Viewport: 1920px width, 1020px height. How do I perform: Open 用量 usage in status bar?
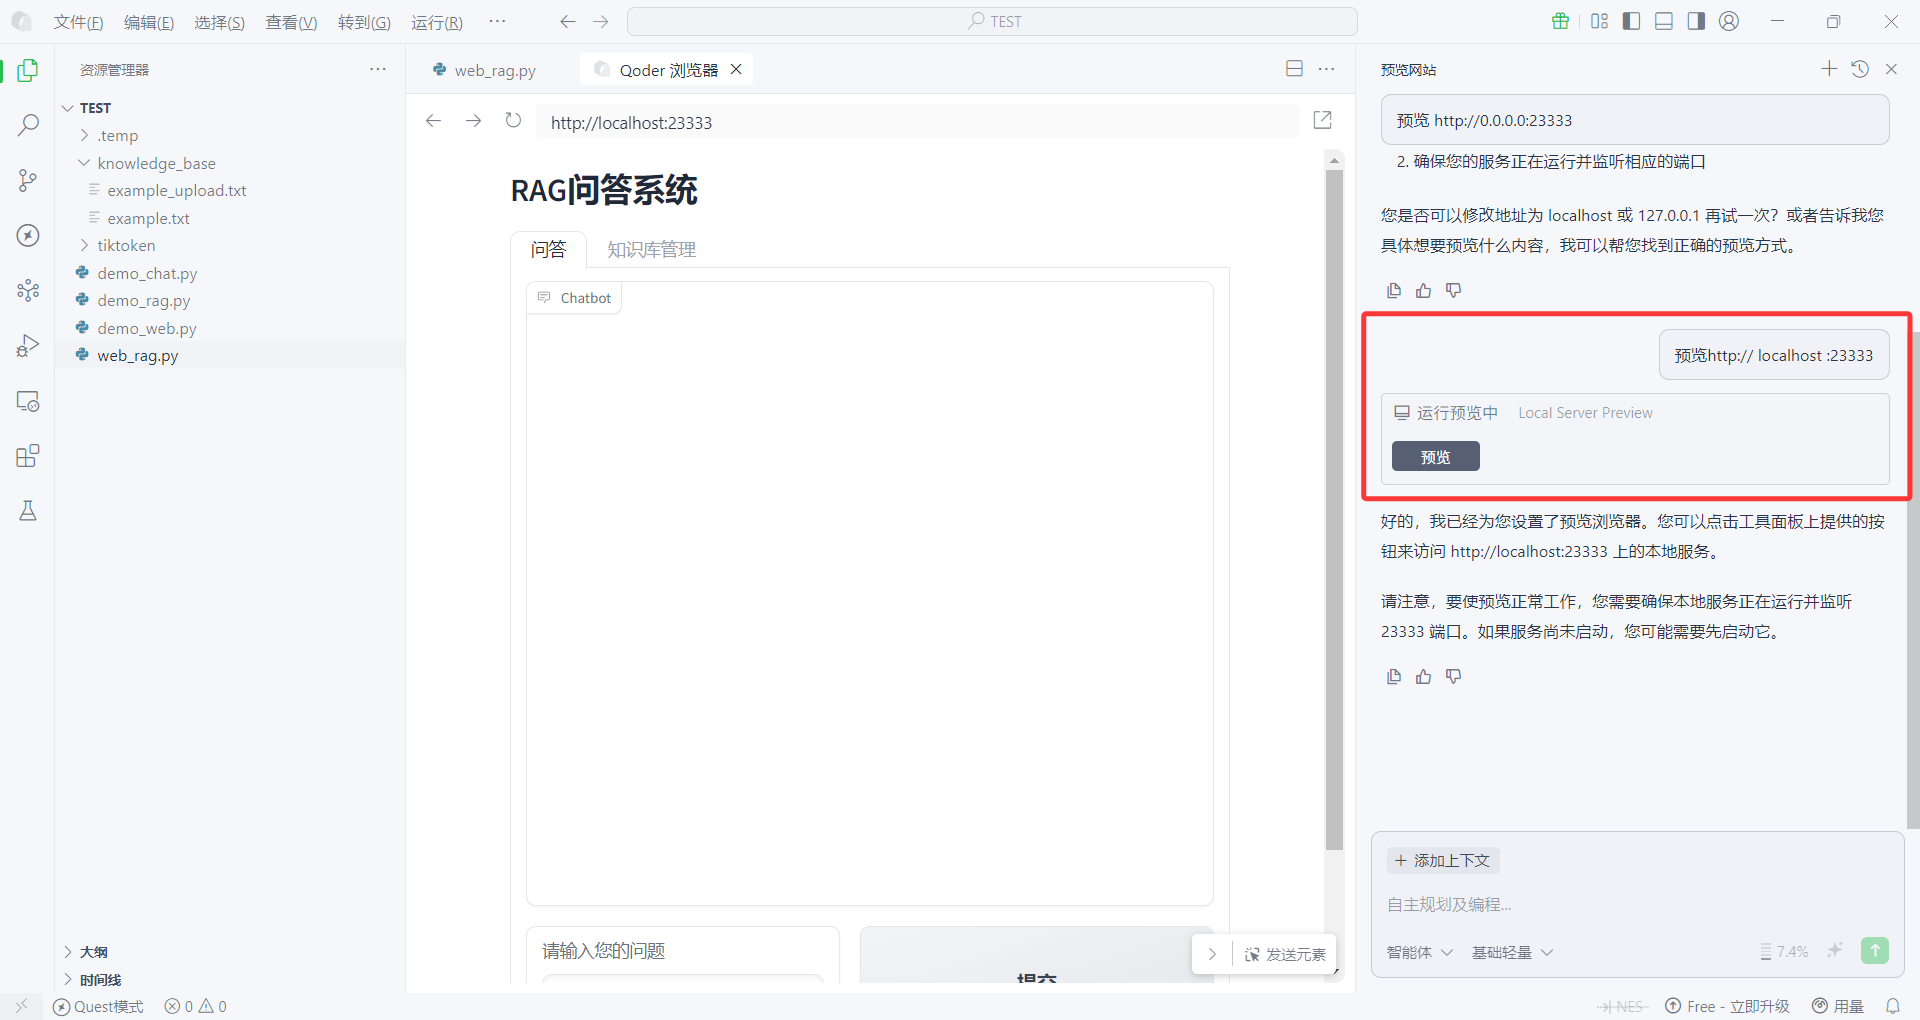click(x=1838, y=1006)
